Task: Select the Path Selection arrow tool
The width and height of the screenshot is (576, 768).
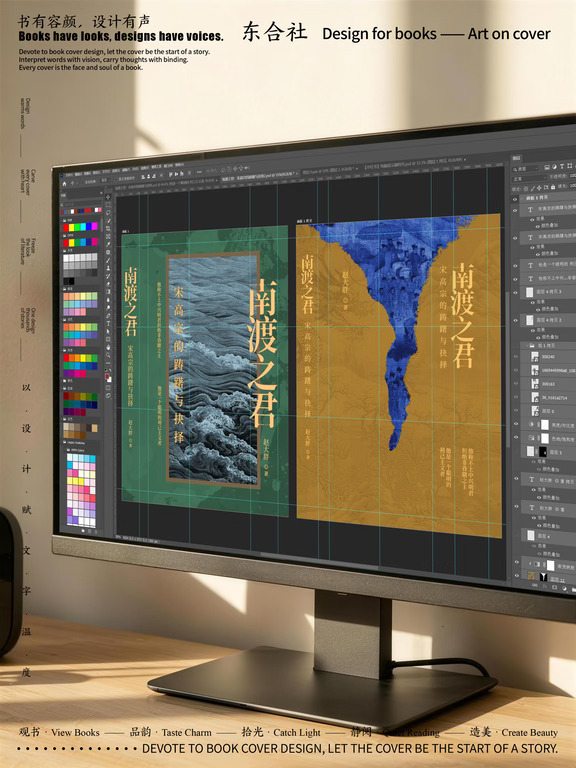Action: pos(108,331)
